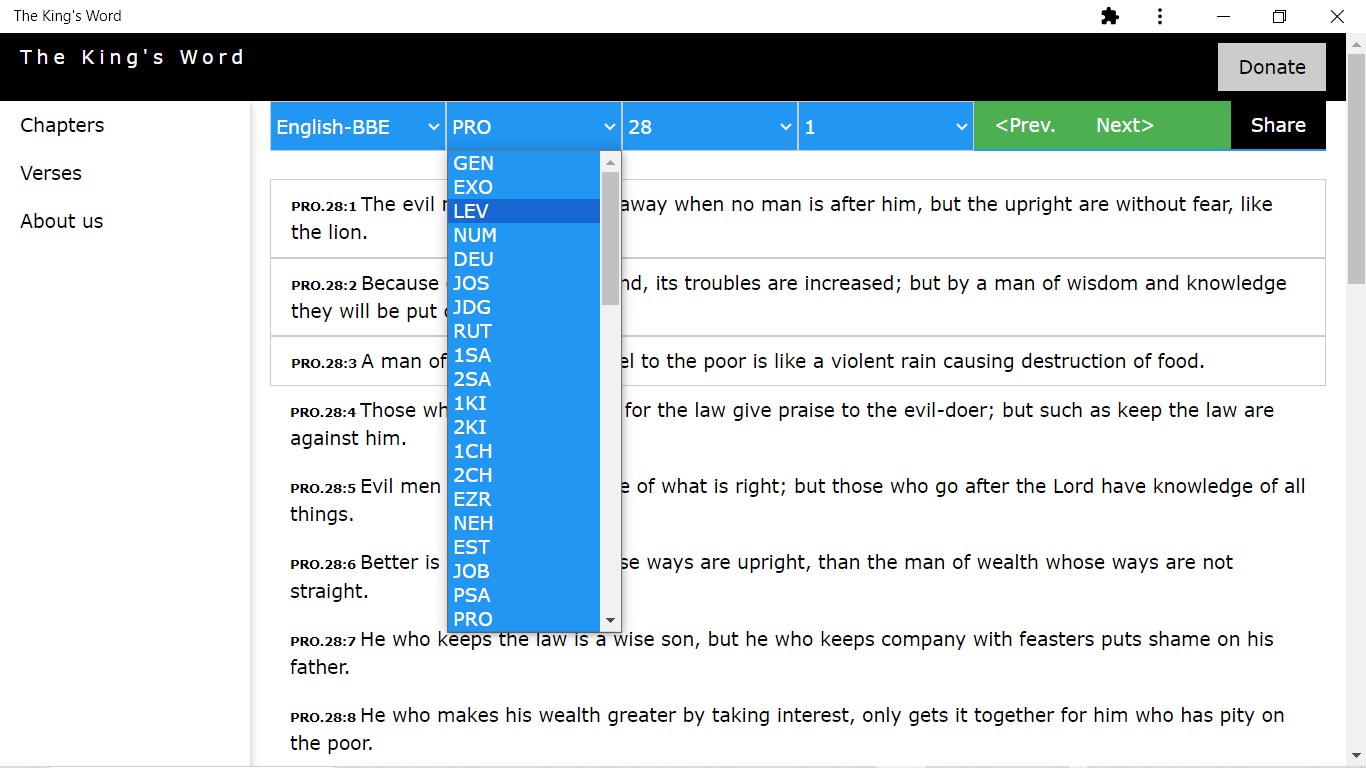Open the extensions puzzle-piece icon

pyautogui.click(x=1110, y=16)
